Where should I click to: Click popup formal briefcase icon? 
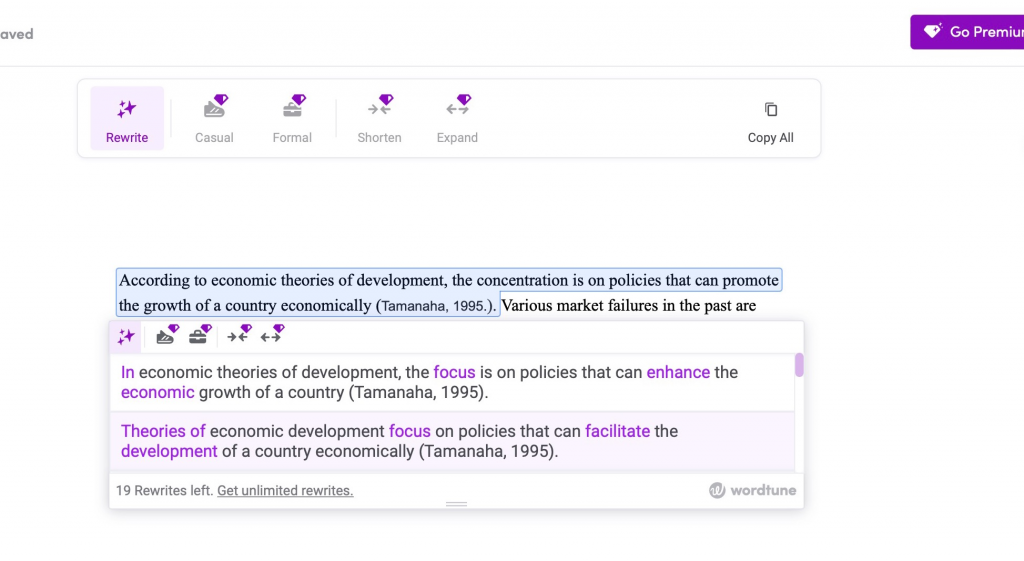[x=200, y=334]
